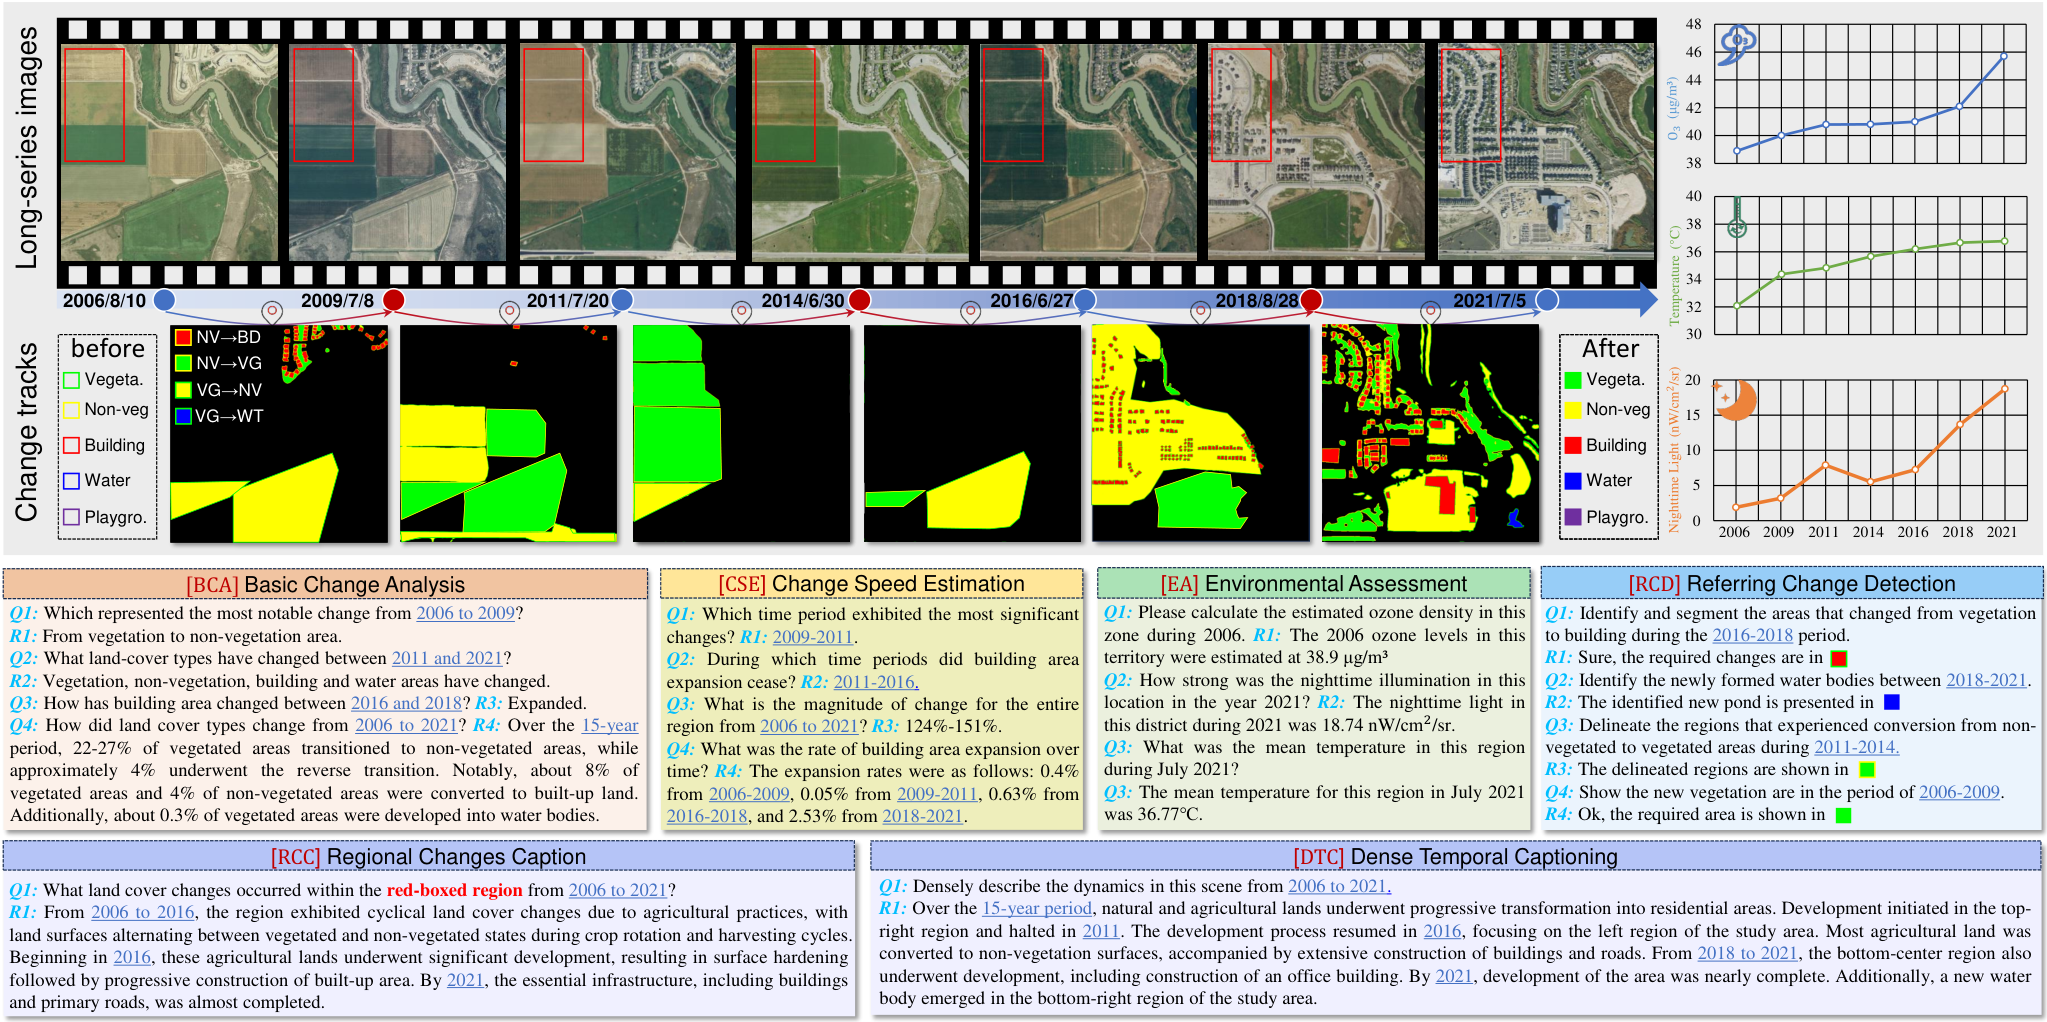
Task: Select the blue dot at 2006/8/10
Action: [165, 299]
